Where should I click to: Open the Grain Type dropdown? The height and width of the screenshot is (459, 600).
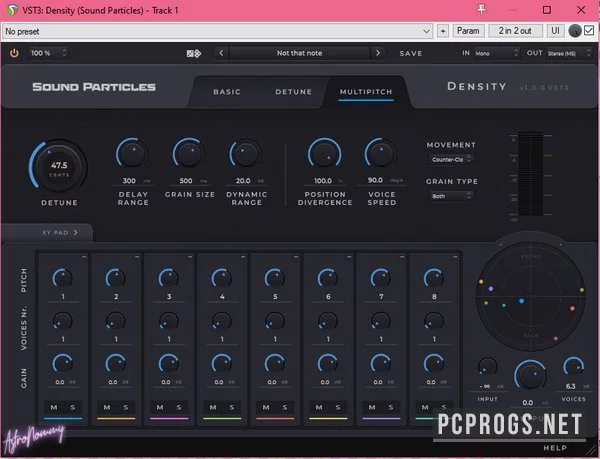(x=451, y=196)
